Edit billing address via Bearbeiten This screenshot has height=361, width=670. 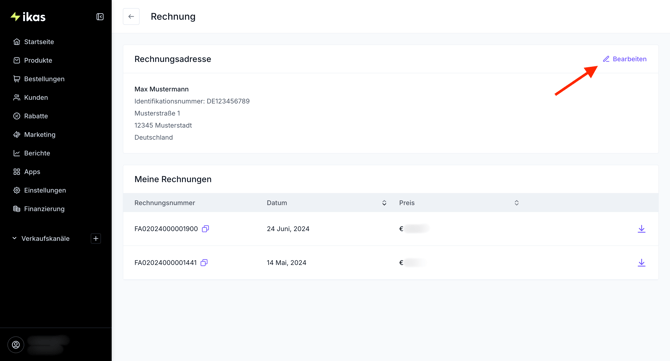[x=625, y=59]
